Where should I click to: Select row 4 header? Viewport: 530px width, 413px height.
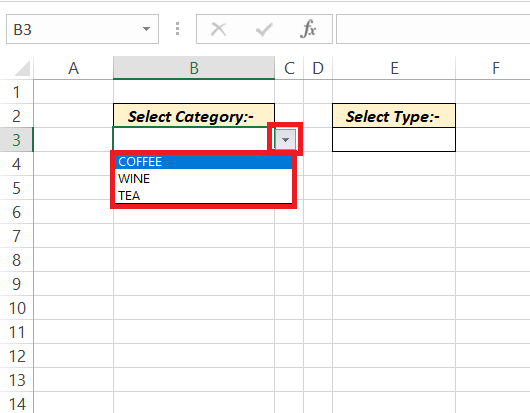tap(17, 164)
